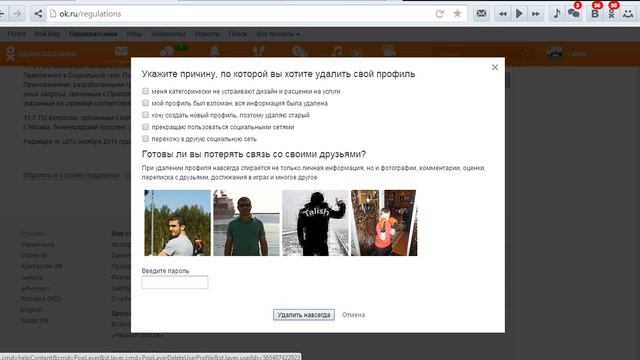Select 'English' language link
This screenshot has width=640, height=360.
coord(31,310)
